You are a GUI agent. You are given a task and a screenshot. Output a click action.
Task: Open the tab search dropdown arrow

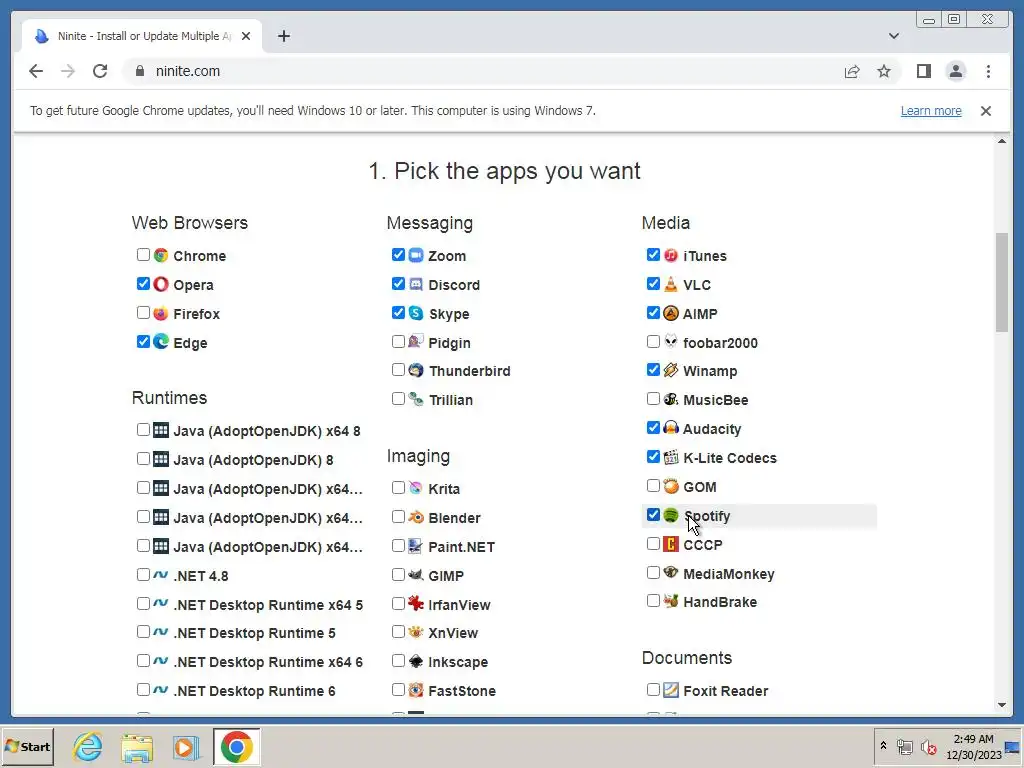coord(893,36)
